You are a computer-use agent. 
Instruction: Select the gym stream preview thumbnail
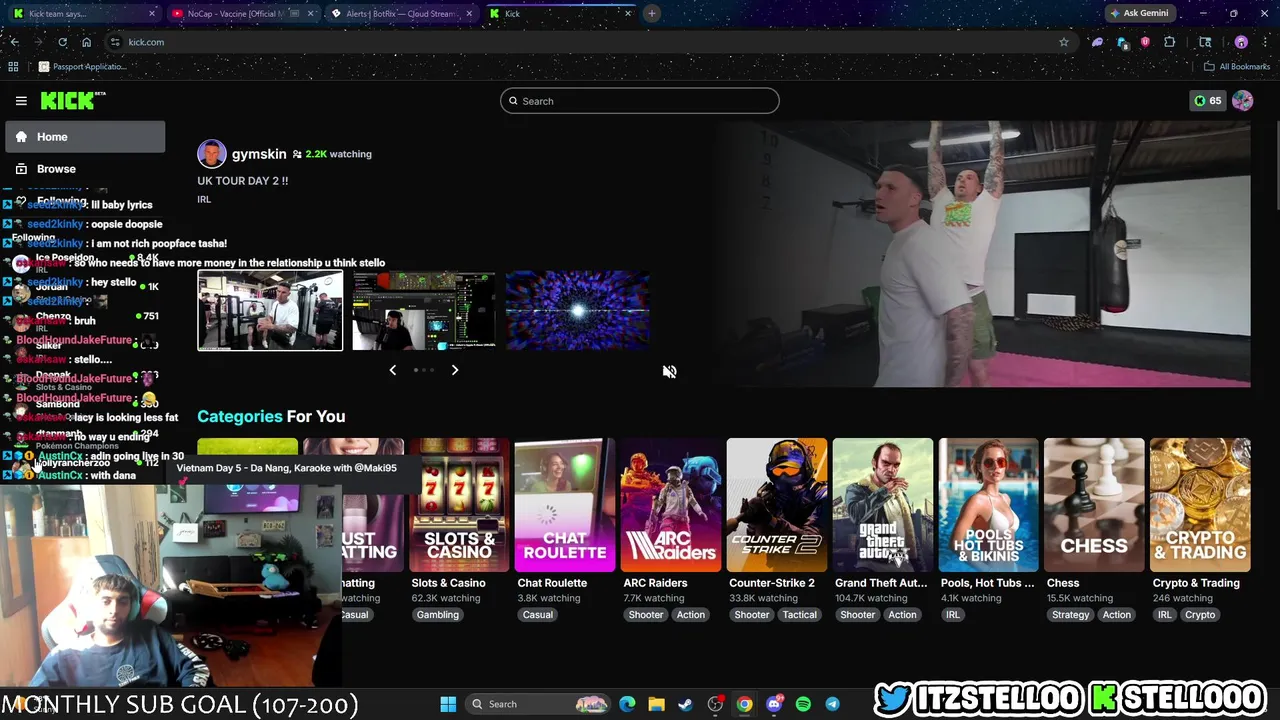[x=270, y=310]
